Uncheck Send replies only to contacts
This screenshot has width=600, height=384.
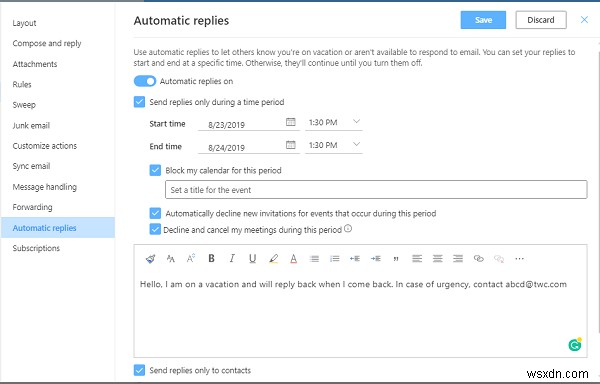point(139,370)
